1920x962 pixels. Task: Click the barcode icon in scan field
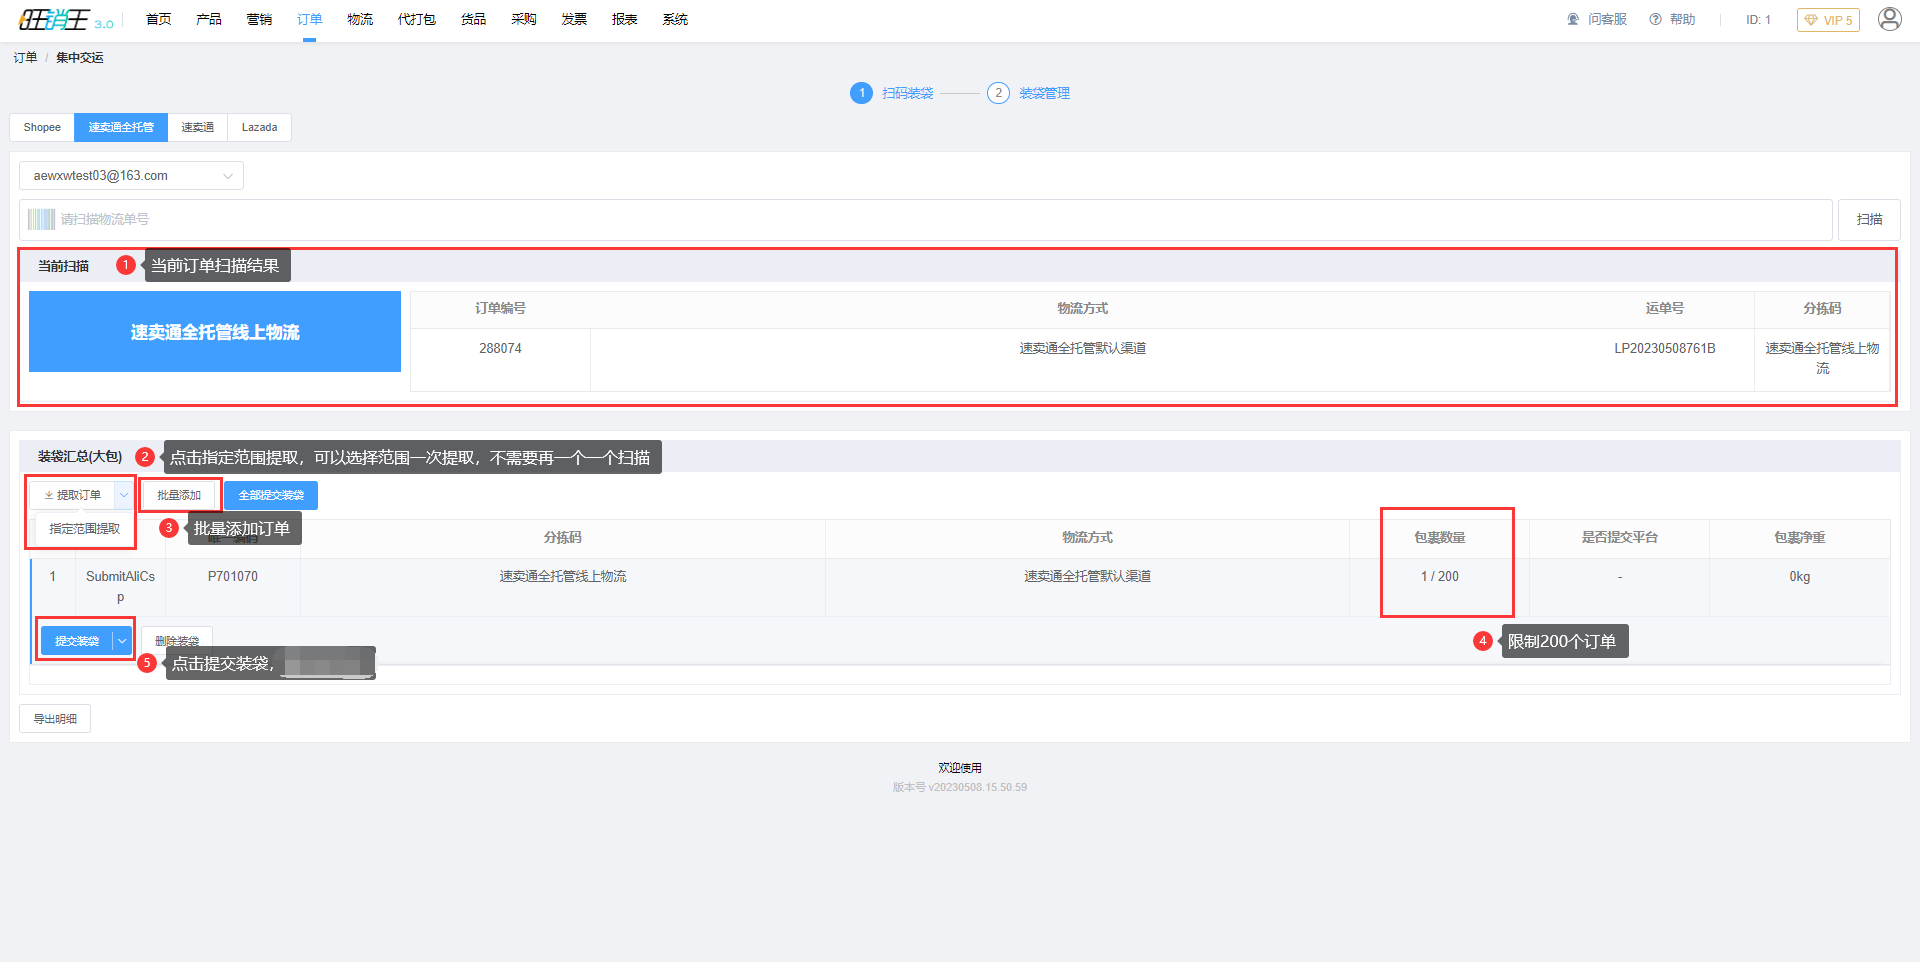[x=41, y=219]
